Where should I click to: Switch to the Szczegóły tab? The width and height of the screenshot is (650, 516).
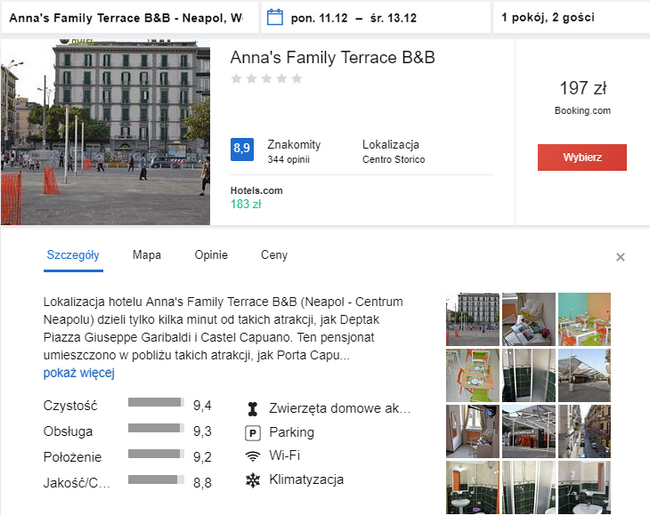pos(73,255)
